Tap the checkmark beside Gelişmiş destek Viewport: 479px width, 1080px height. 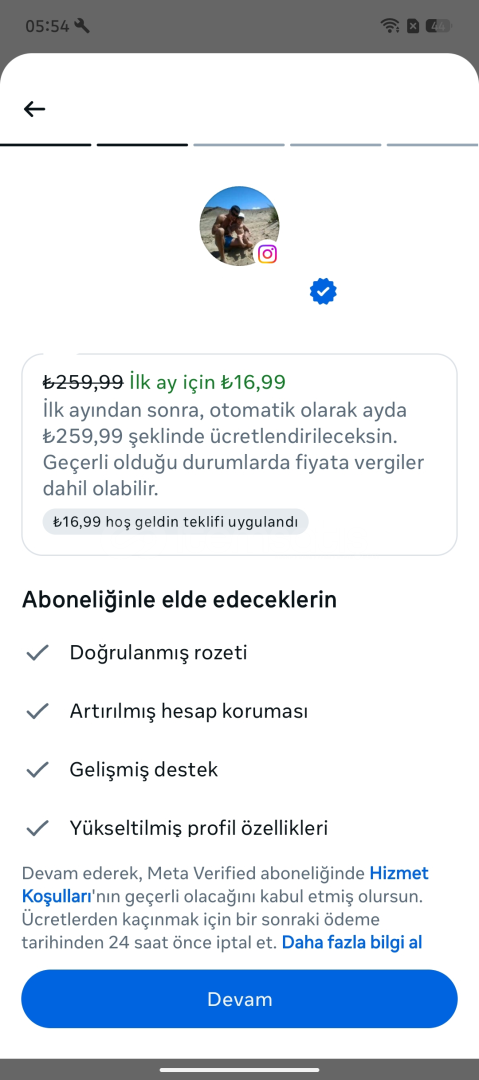[x=37, y=769]
